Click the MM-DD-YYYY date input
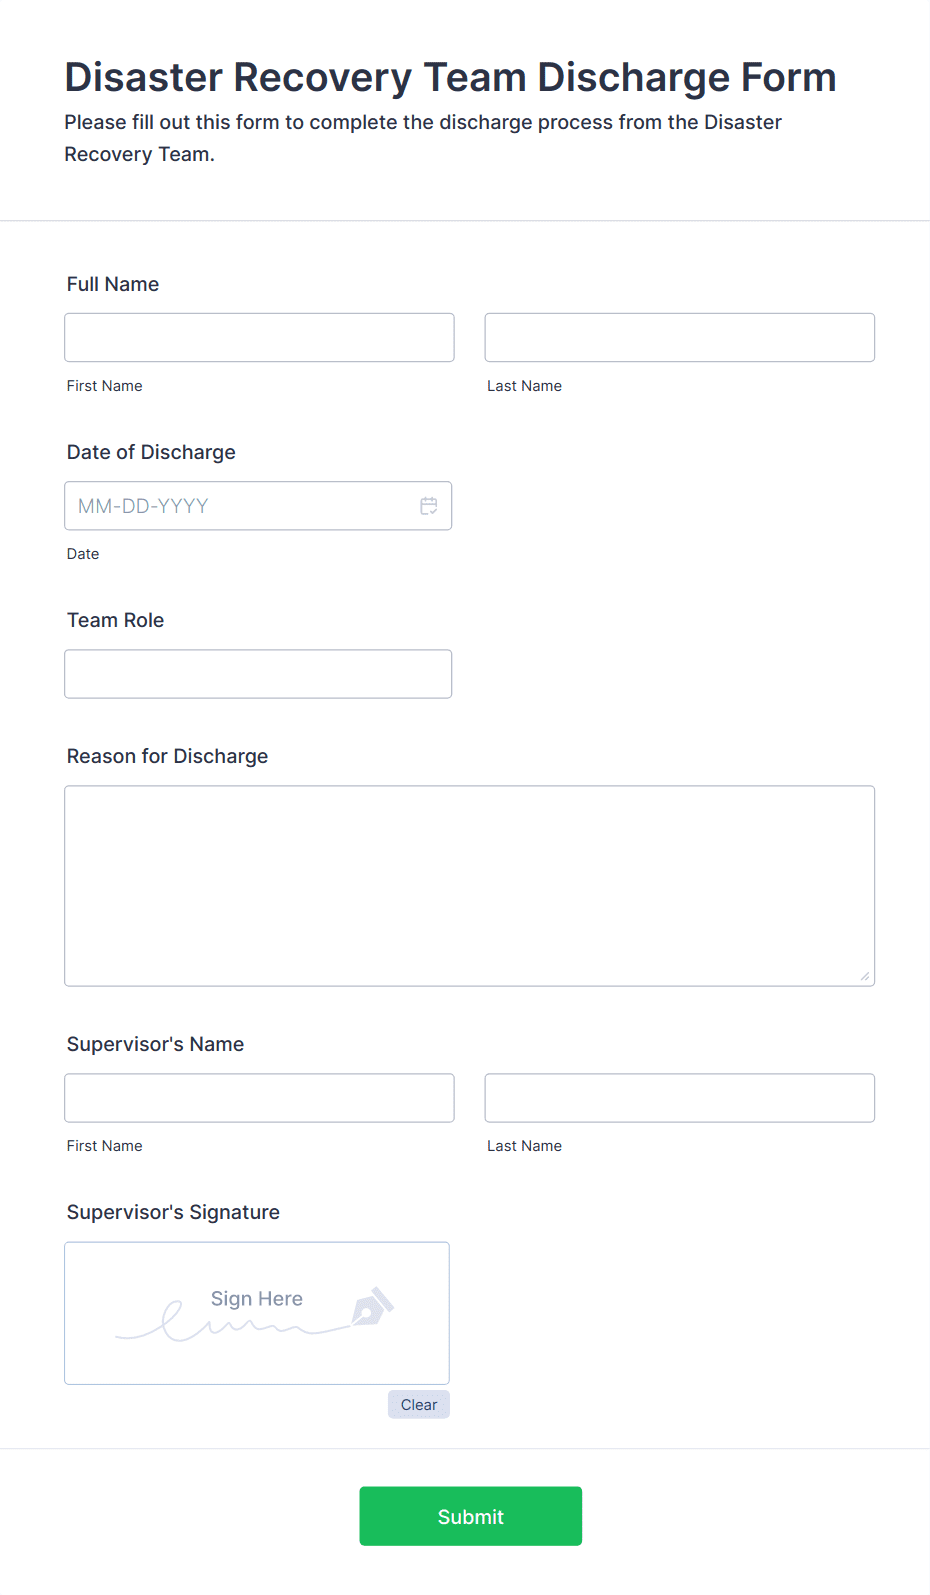 (x=258, y=506)
